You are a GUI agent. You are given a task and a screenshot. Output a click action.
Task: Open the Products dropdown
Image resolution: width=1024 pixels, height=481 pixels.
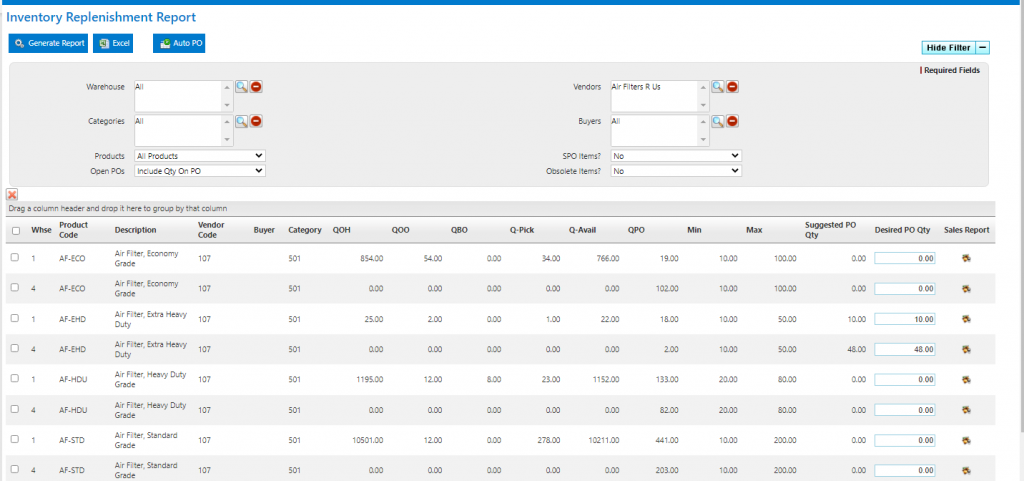(x=200, y=156)
